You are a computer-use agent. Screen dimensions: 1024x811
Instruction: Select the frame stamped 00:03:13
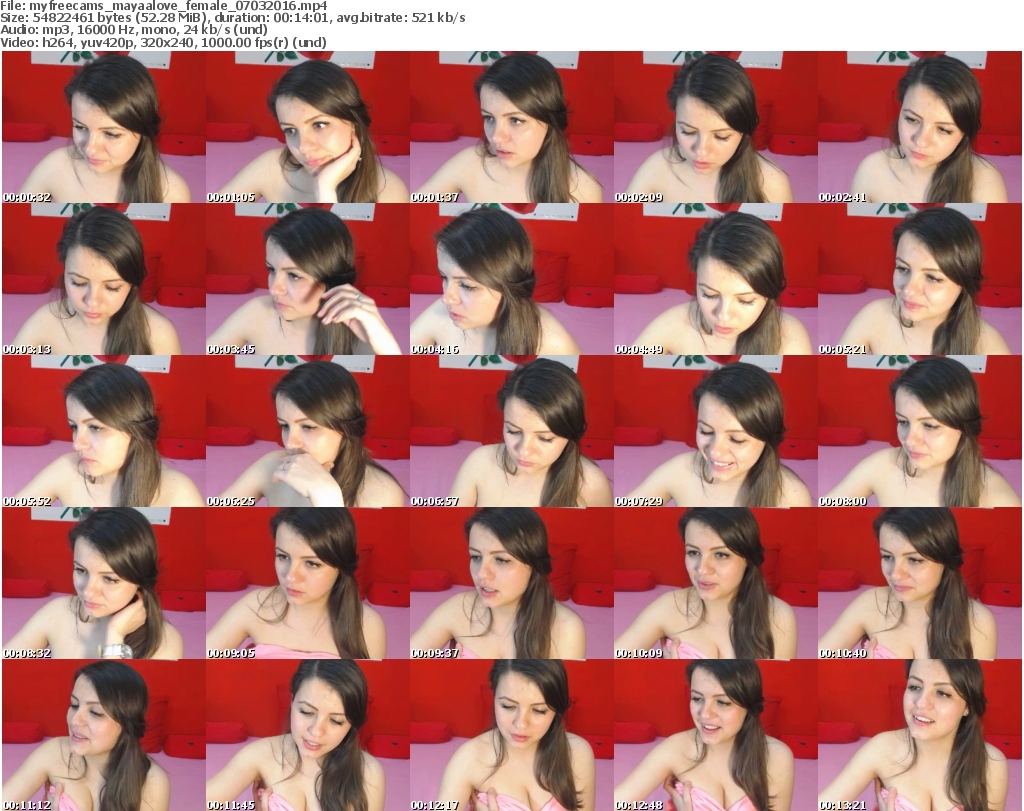click(x=104, y=279)
